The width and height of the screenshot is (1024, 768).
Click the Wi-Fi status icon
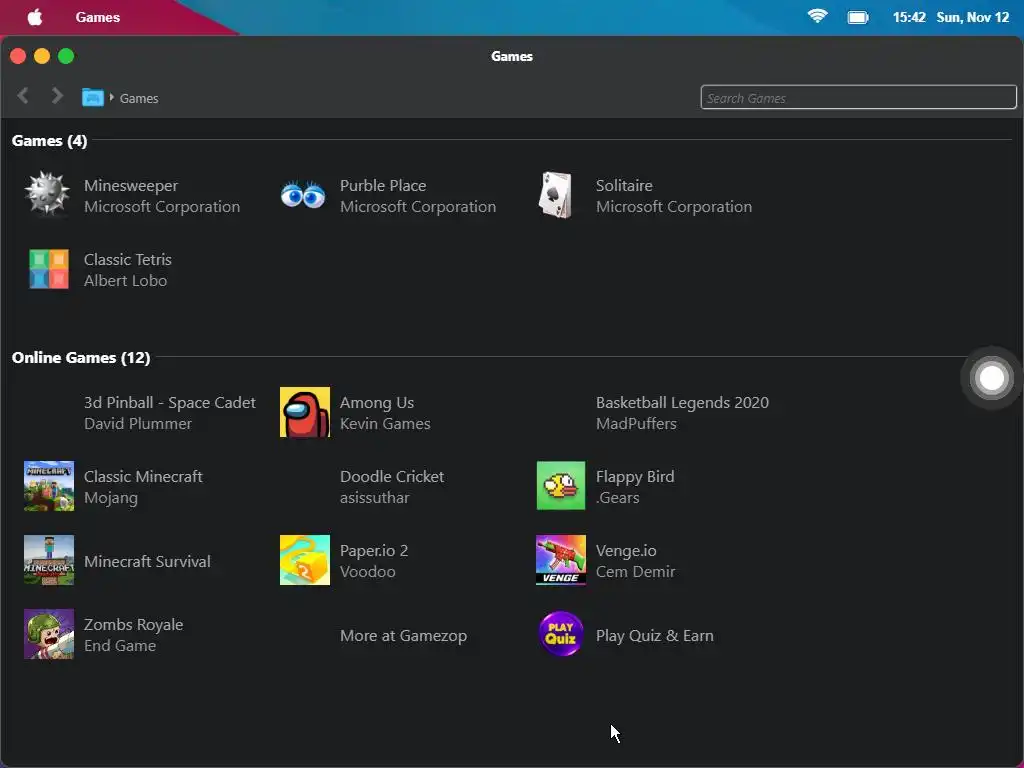click(x=818, y=16)
